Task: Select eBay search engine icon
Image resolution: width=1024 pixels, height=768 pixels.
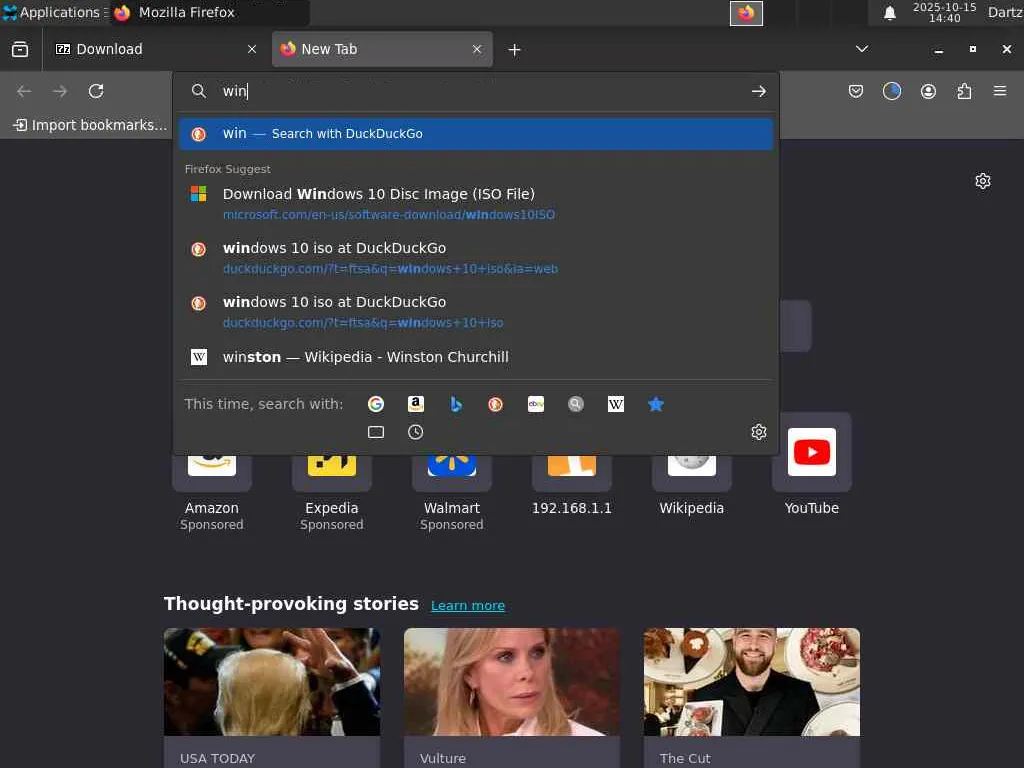Action: (536, 404)
